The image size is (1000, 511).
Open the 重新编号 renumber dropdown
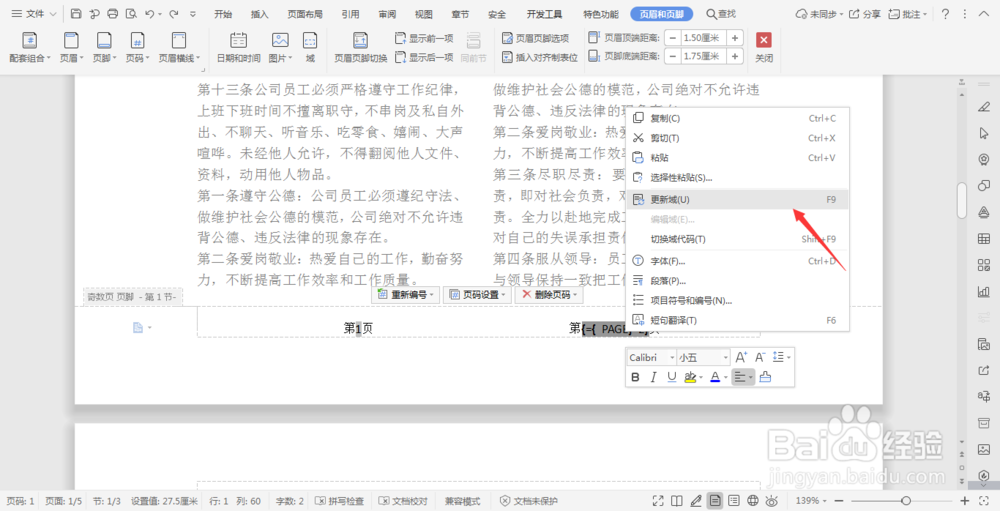tap(406, 295)
